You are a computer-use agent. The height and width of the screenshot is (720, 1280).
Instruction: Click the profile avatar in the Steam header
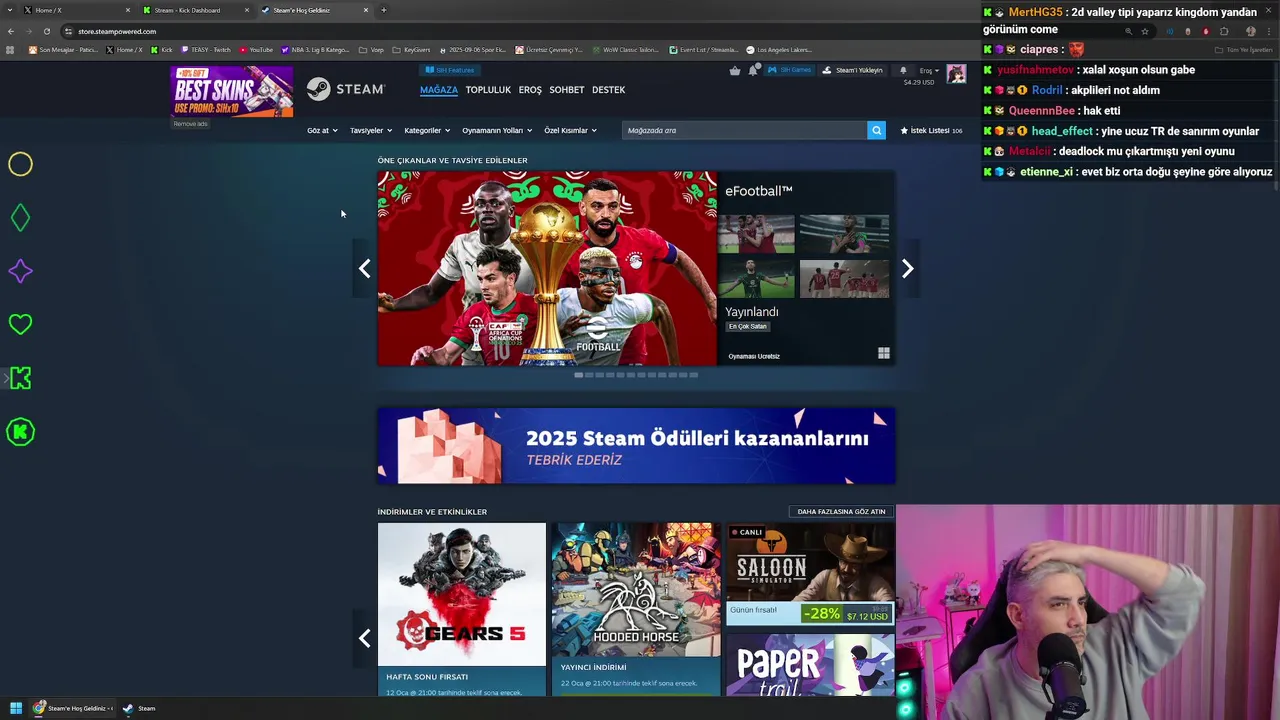tap(956, 74)
